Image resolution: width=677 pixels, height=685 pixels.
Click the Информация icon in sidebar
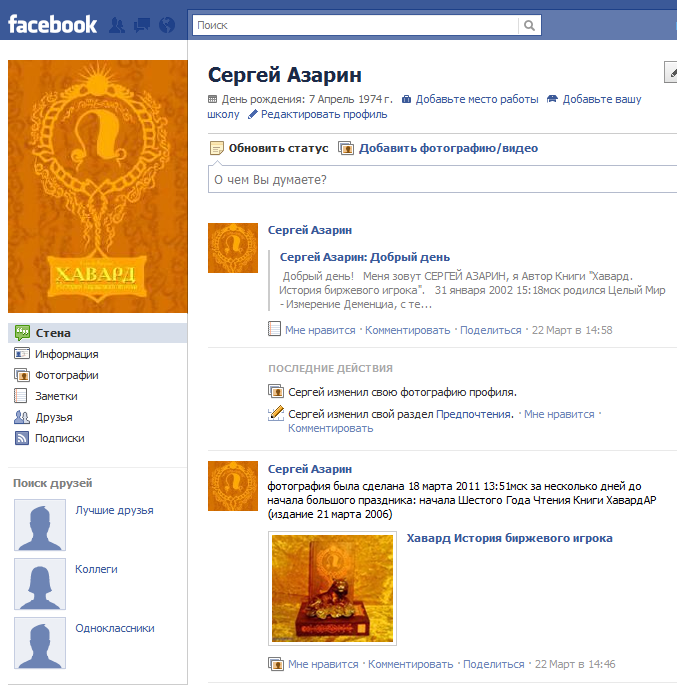click(22, 353)
